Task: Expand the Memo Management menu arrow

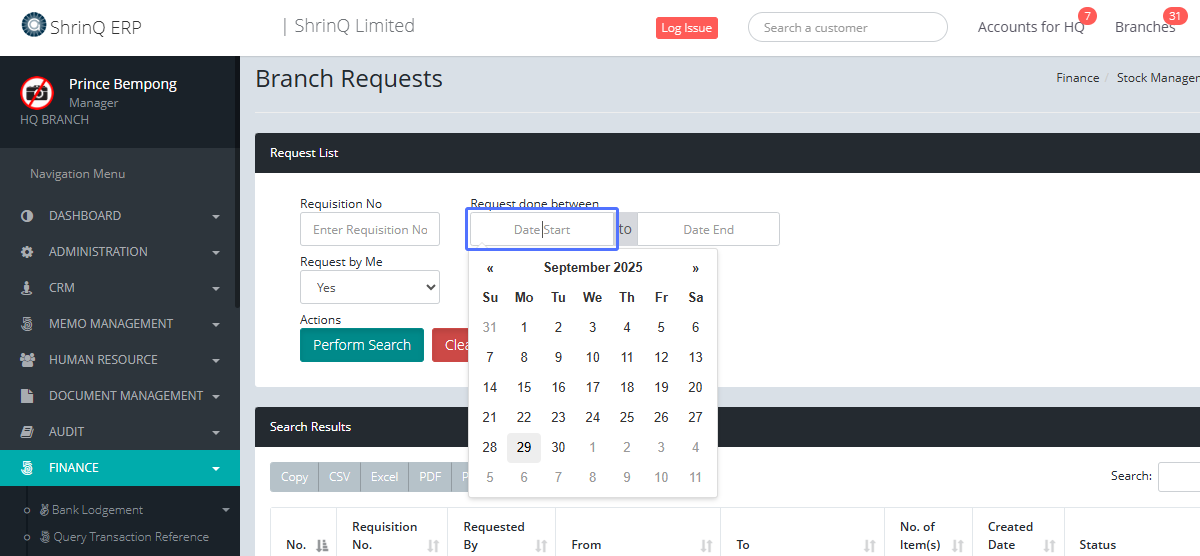Action: [x=216, y=325]
